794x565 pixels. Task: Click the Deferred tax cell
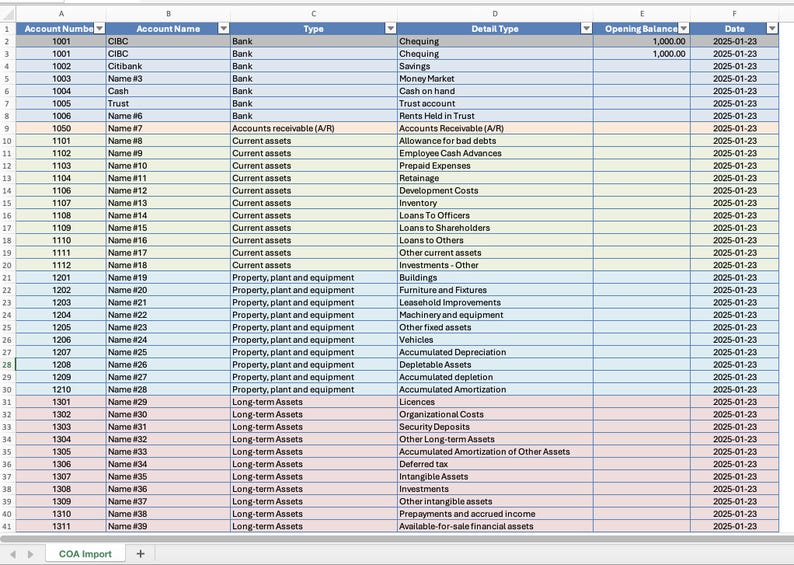coord(495,464)
